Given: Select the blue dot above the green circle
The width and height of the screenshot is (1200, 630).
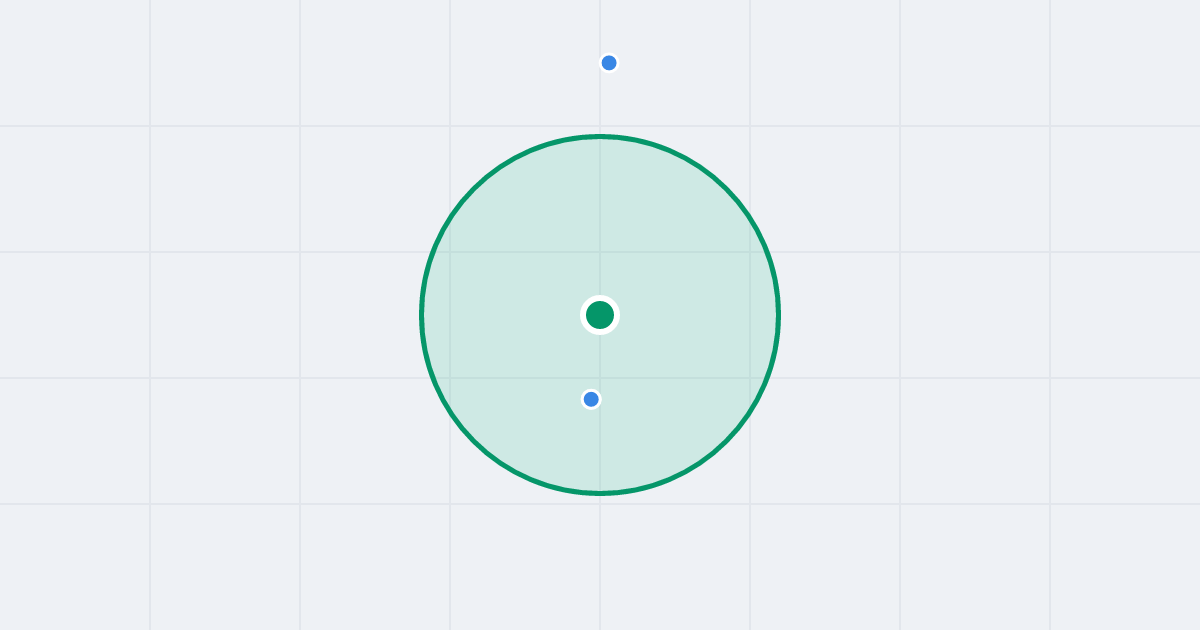Looking at the screenshot, I should [x=609, y=63].
